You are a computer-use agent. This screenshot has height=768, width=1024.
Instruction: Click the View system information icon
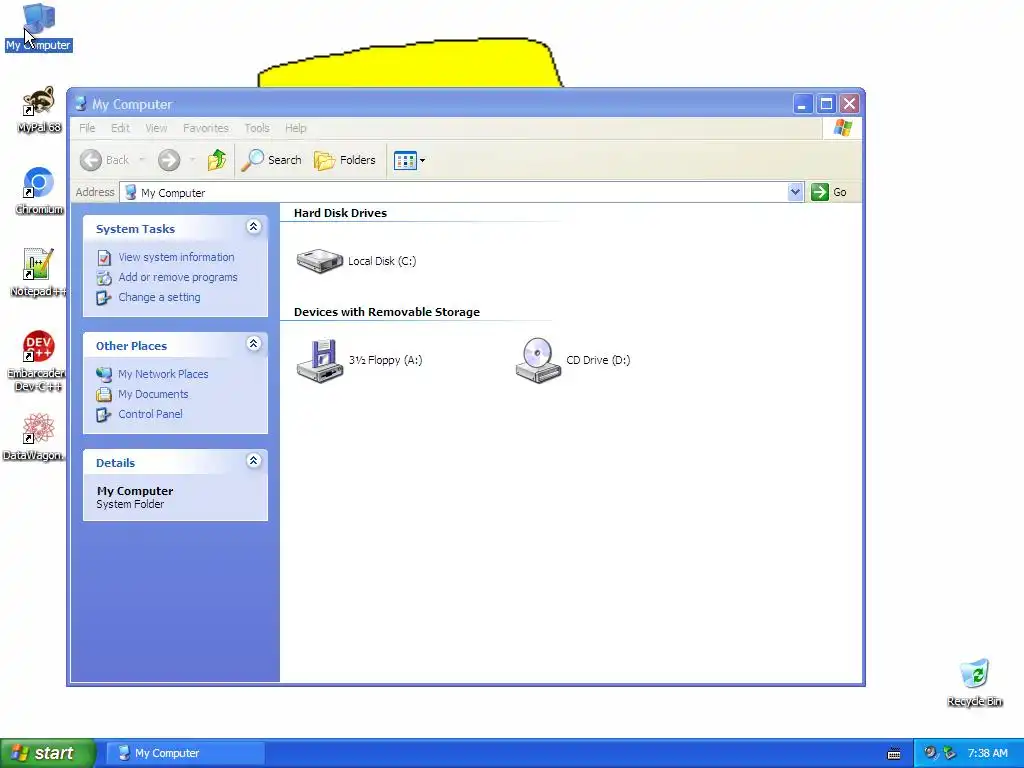pos(104,257)
